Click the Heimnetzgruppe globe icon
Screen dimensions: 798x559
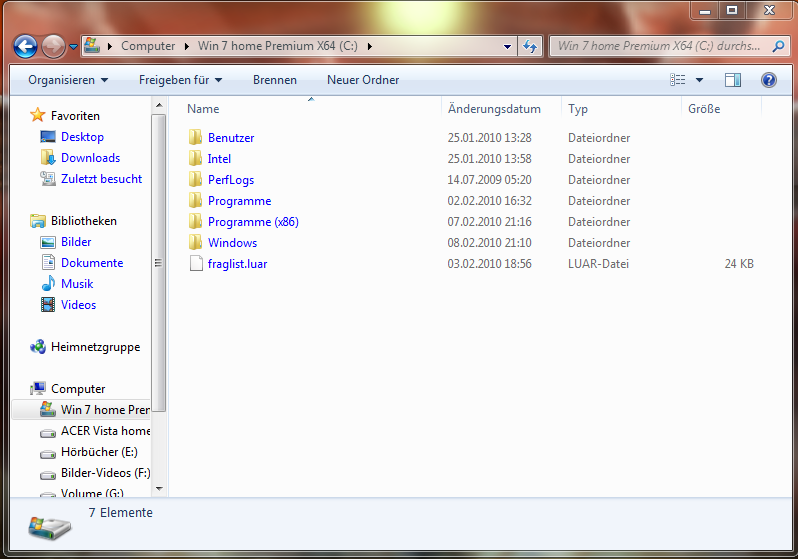(x=38, y=347)
